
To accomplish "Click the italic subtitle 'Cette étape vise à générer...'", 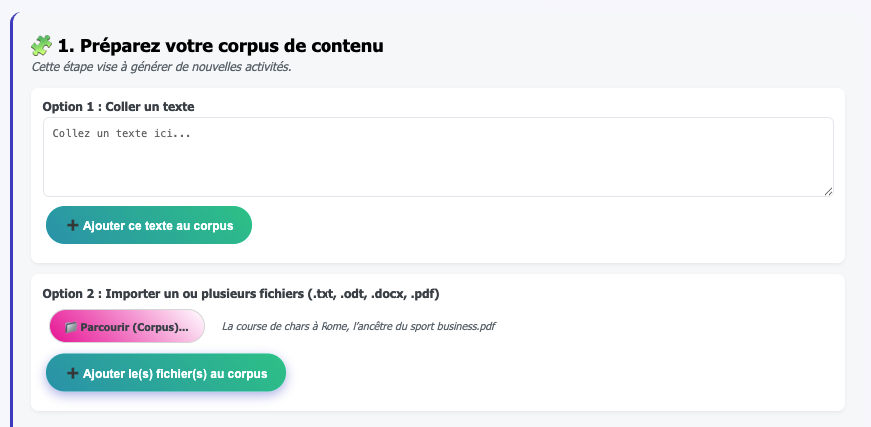I will click(161, 67).
